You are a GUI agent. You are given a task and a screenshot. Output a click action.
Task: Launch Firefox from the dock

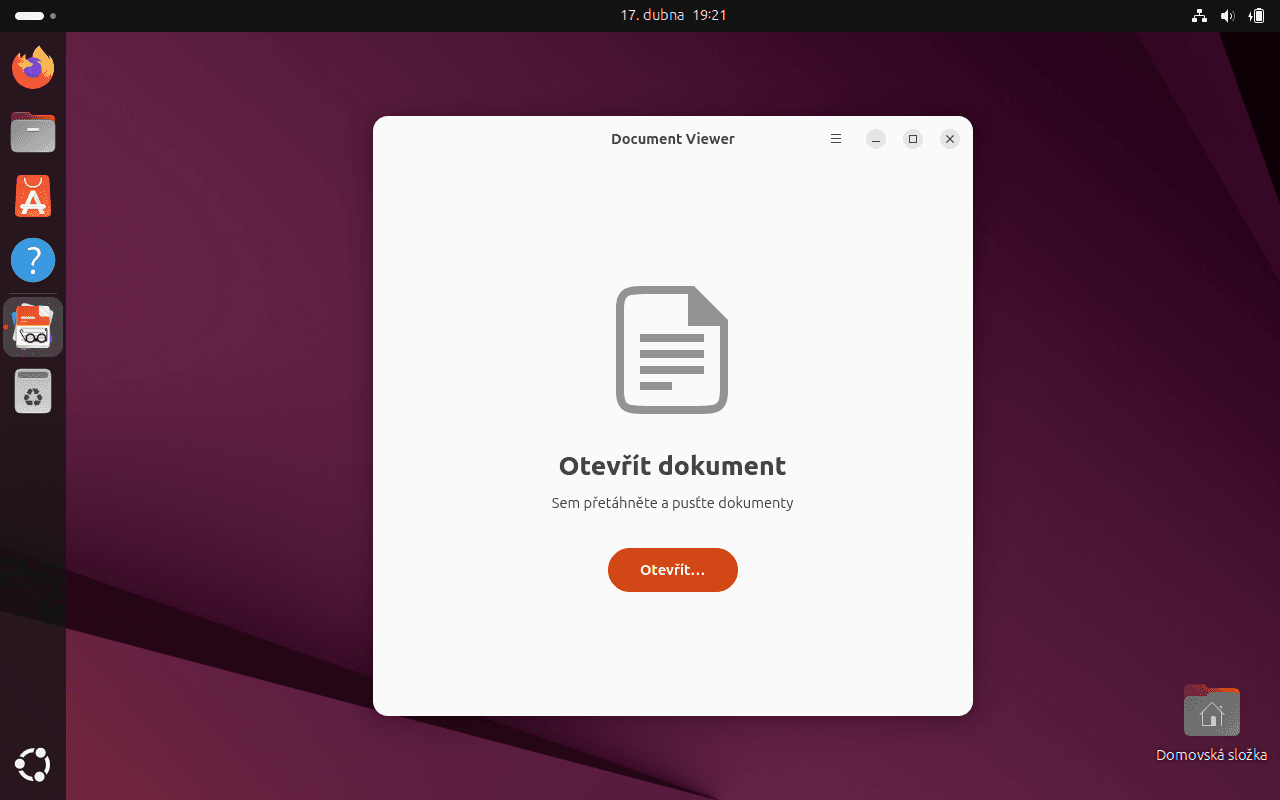pos(33,67)
